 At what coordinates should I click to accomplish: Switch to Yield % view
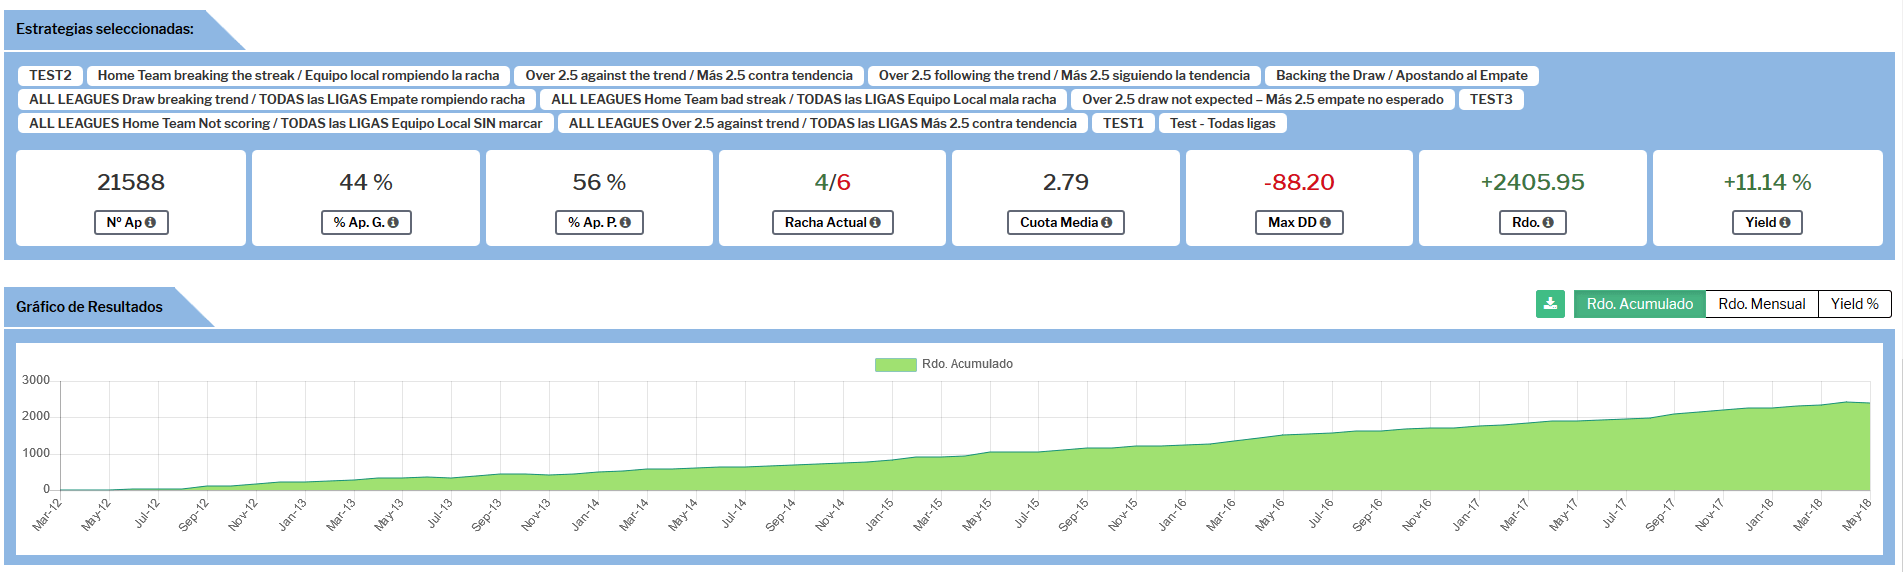pyautogui.click(x=1855, y=304)
